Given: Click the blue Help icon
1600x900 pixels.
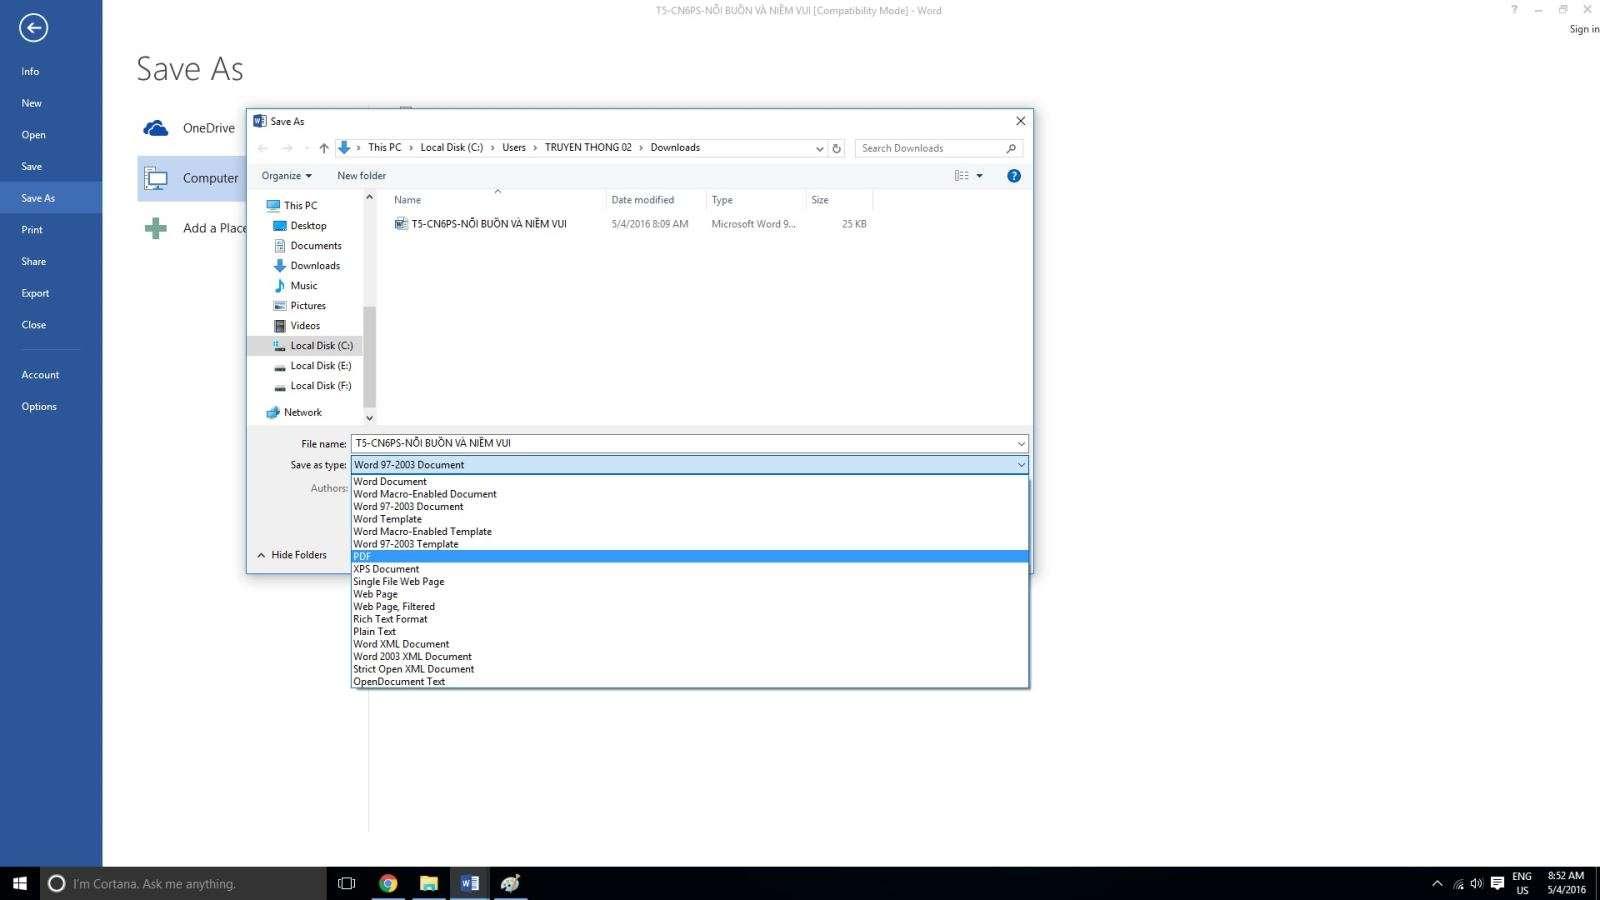Looking at the screenshot, I should (x=1014, y=176).
